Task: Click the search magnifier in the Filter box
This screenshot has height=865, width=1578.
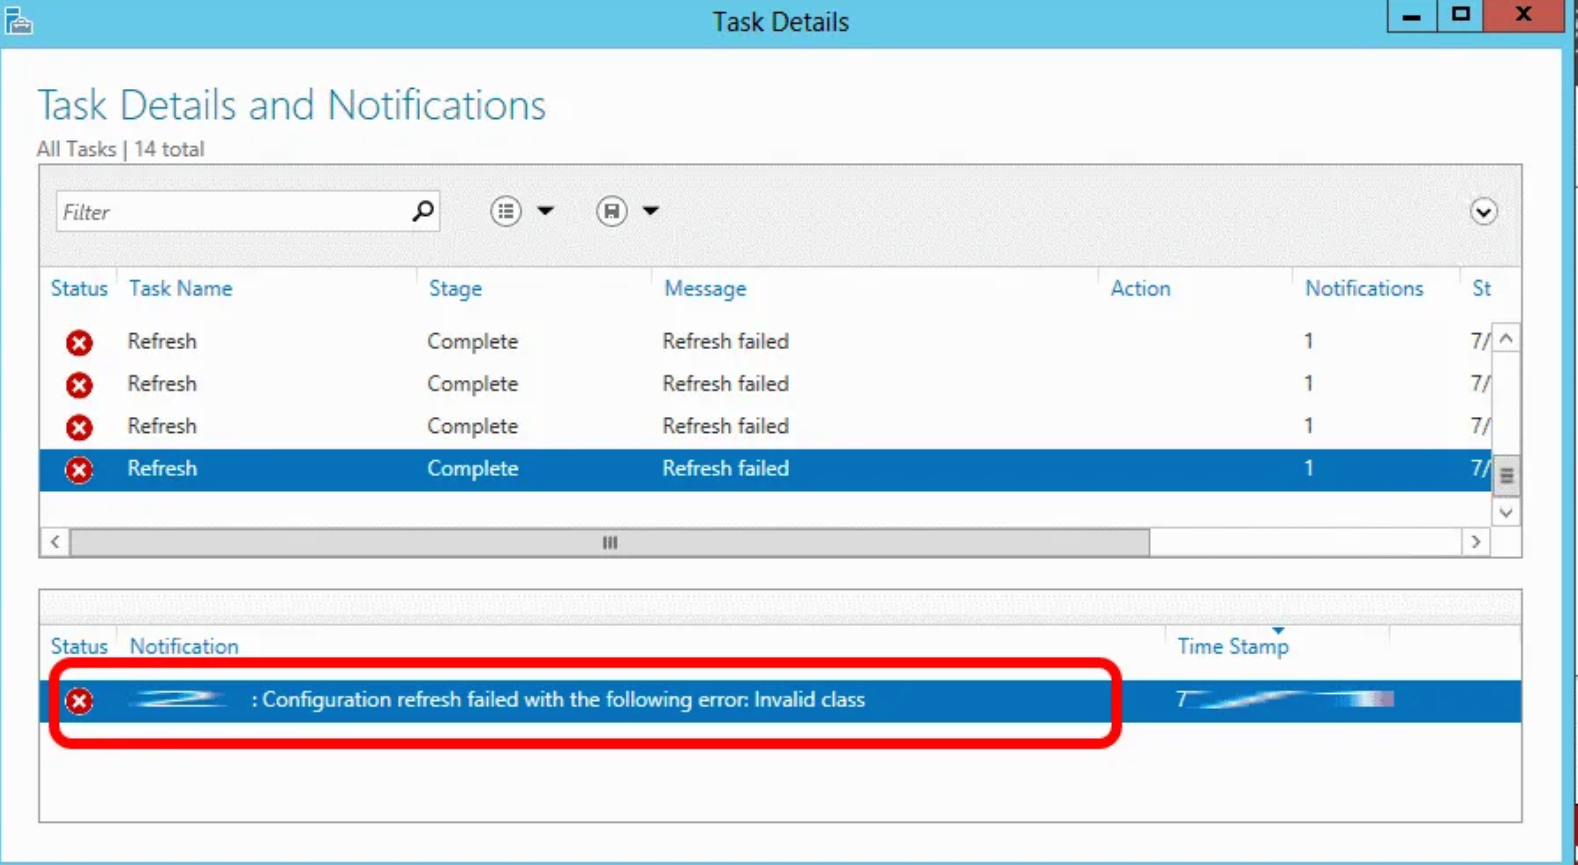Action: 423,211
